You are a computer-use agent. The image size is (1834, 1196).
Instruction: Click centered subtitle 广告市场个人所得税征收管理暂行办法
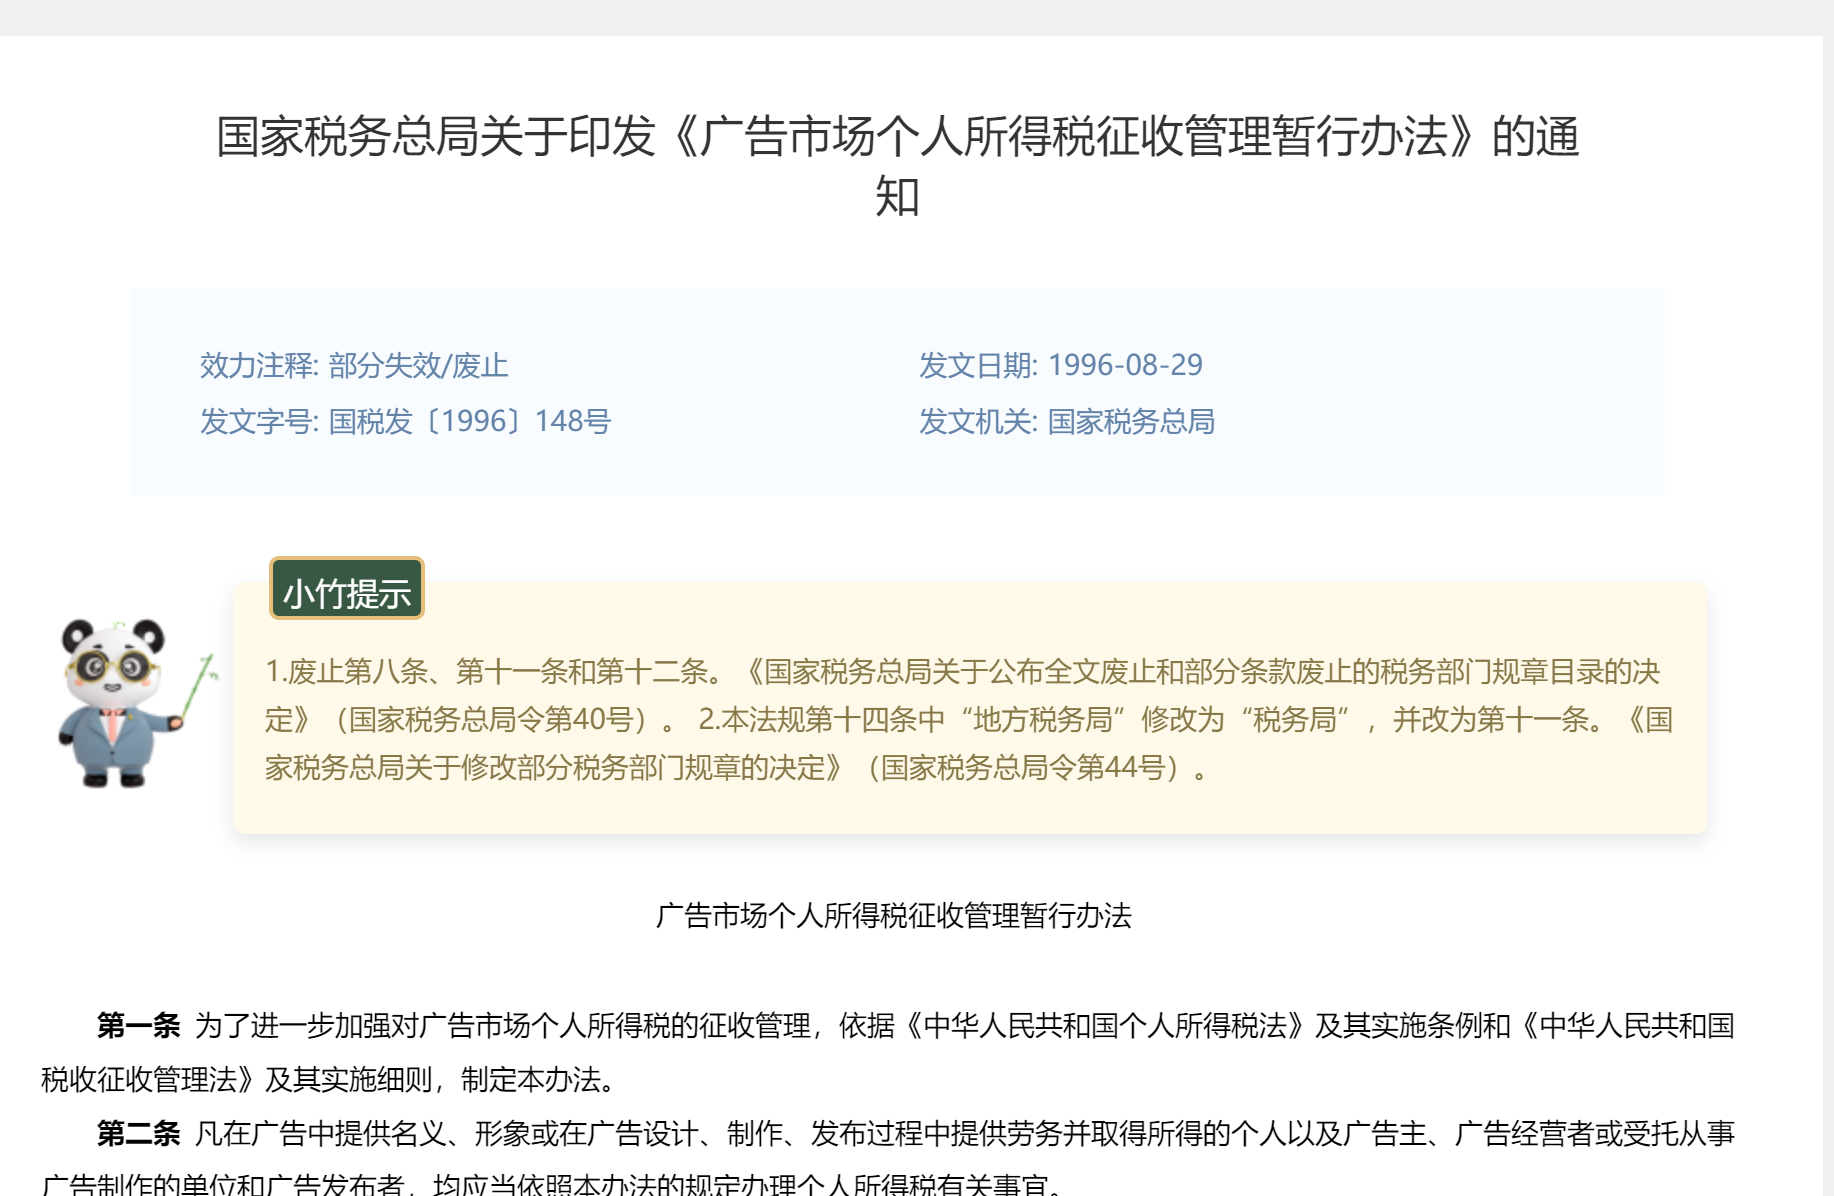coord(893,916)
